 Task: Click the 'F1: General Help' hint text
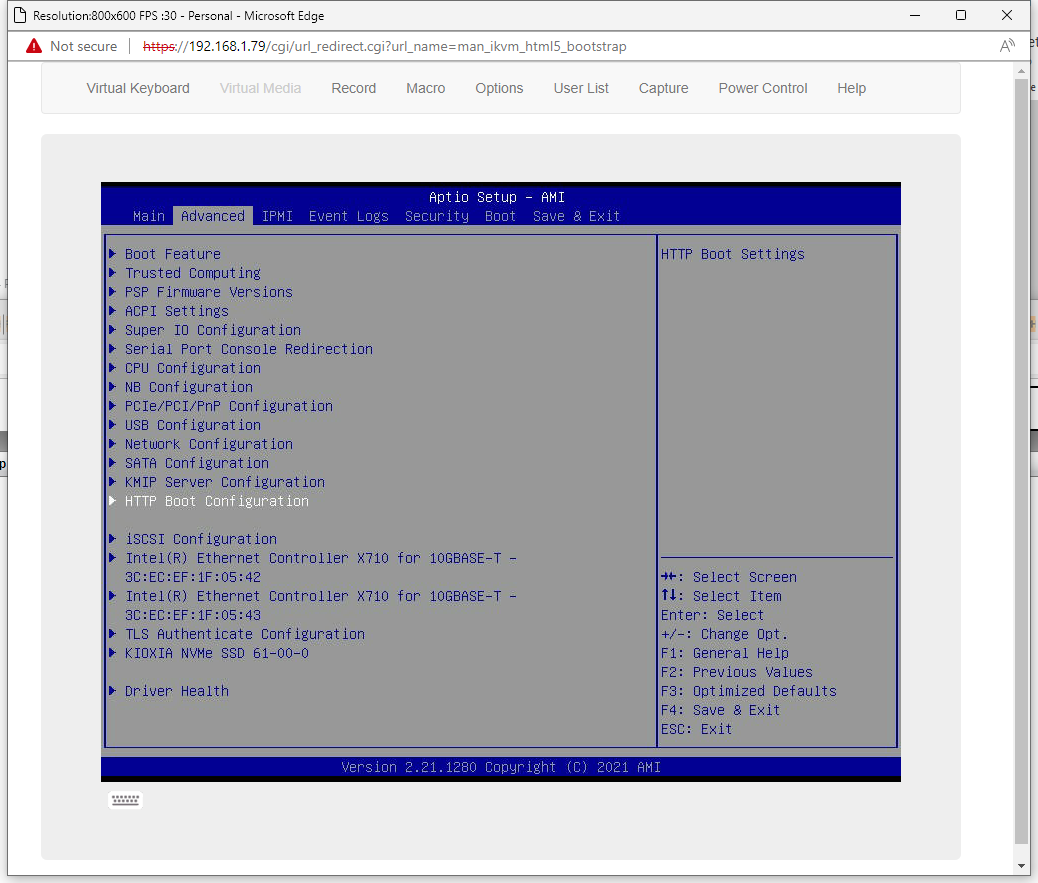click(x=725, y=653)
